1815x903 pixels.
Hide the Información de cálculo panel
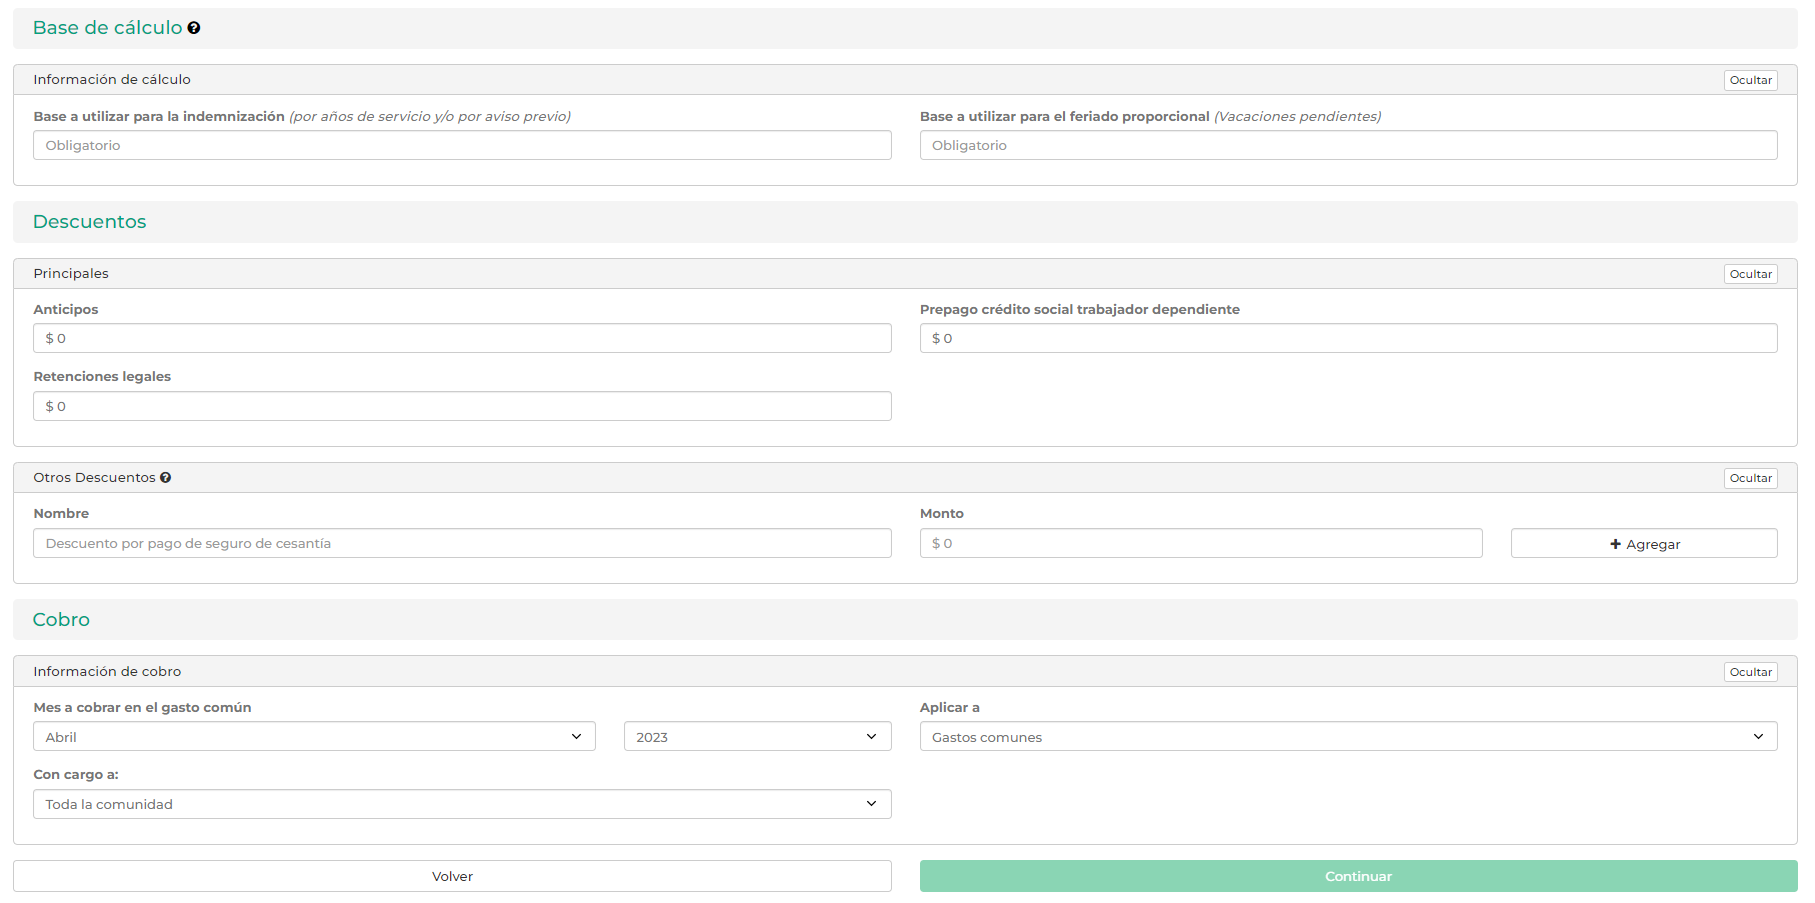click(x=1750, y=80)
